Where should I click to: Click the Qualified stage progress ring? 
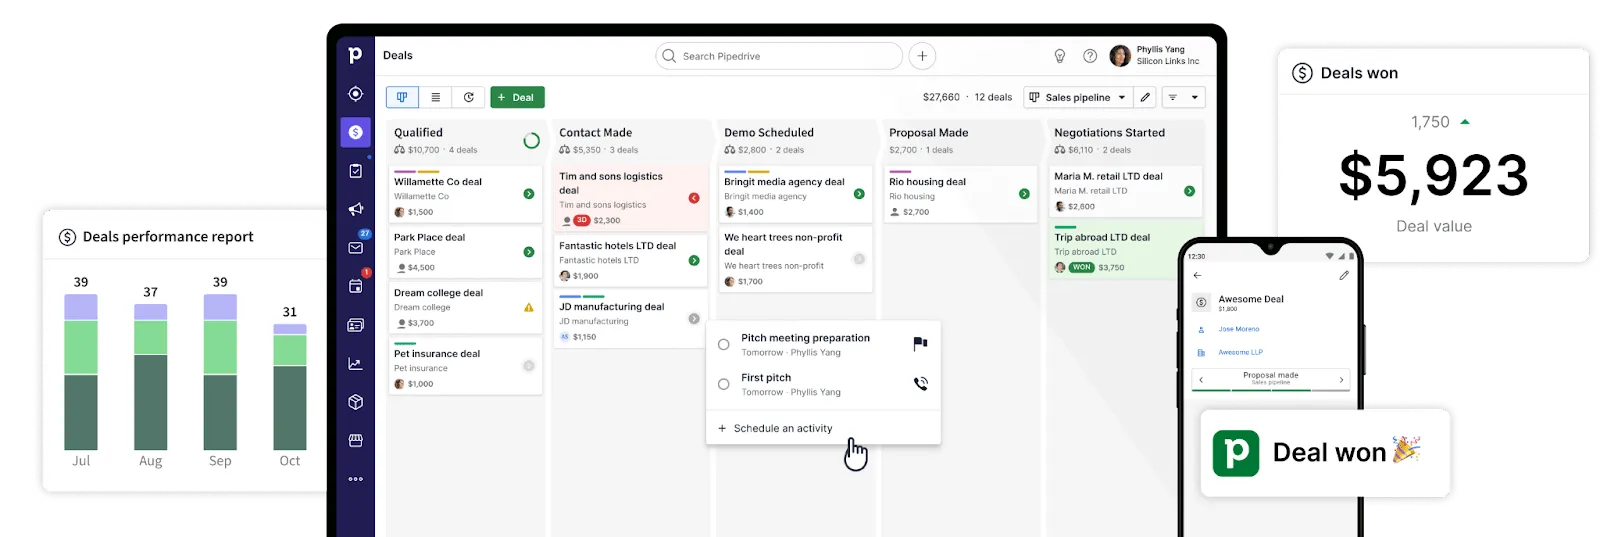[x=531, y=141]
